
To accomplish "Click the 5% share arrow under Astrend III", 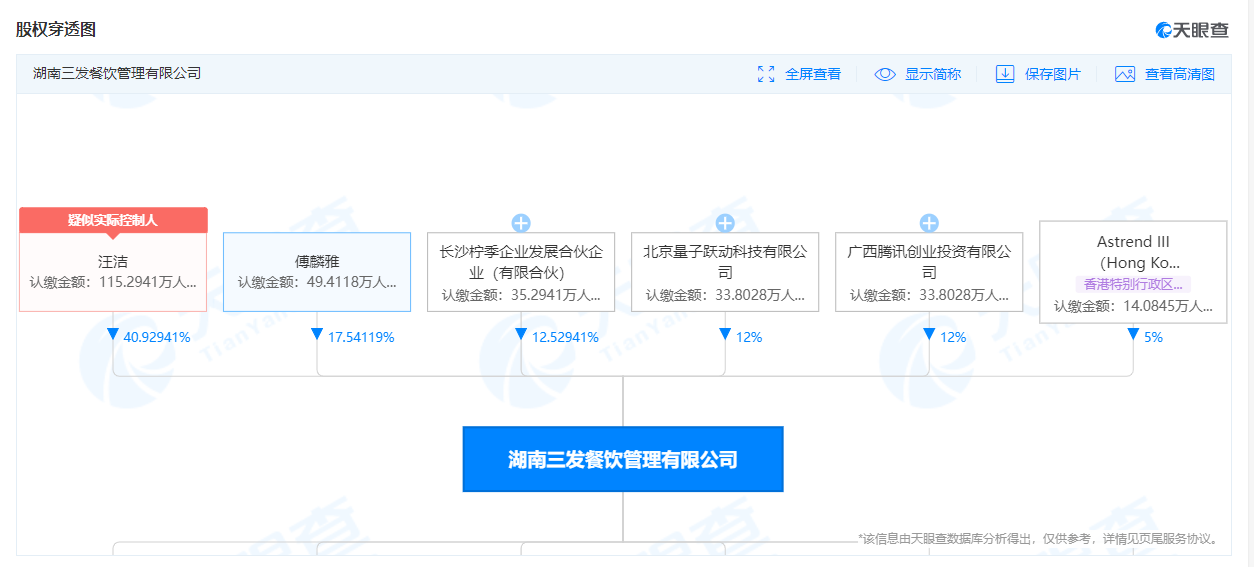I will 1133,335.
